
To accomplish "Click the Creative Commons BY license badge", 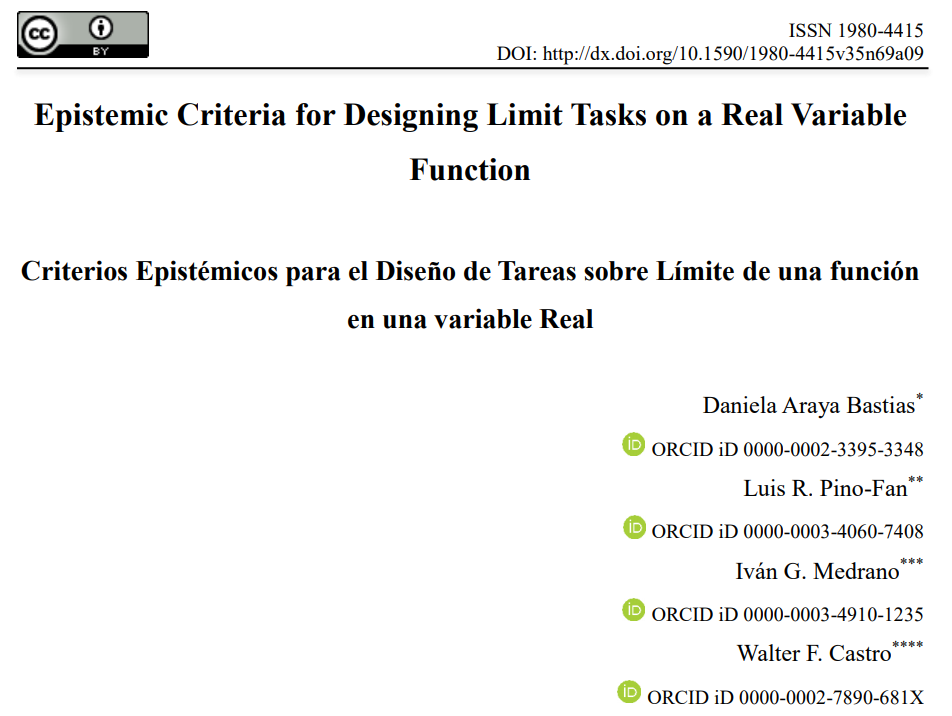I will [x=83, y=35].
